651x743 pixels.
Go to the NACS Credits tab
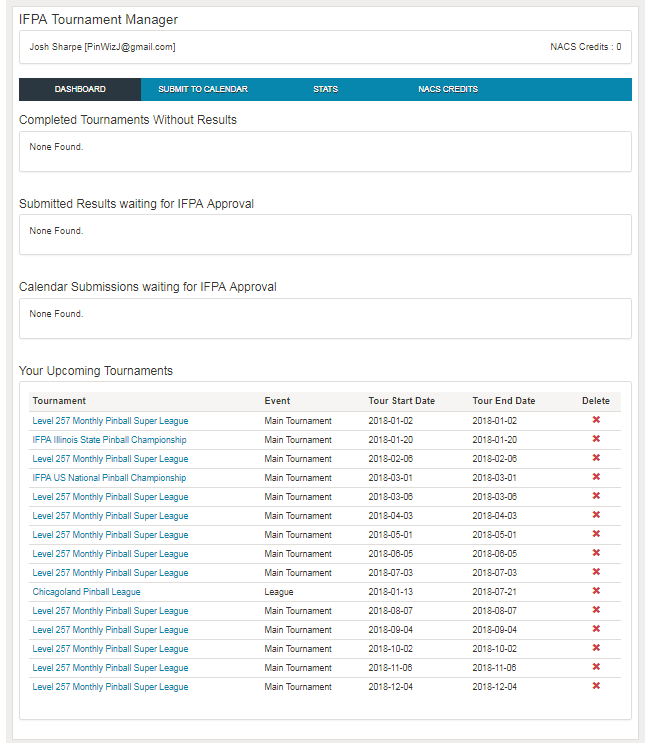coord(448,89)
